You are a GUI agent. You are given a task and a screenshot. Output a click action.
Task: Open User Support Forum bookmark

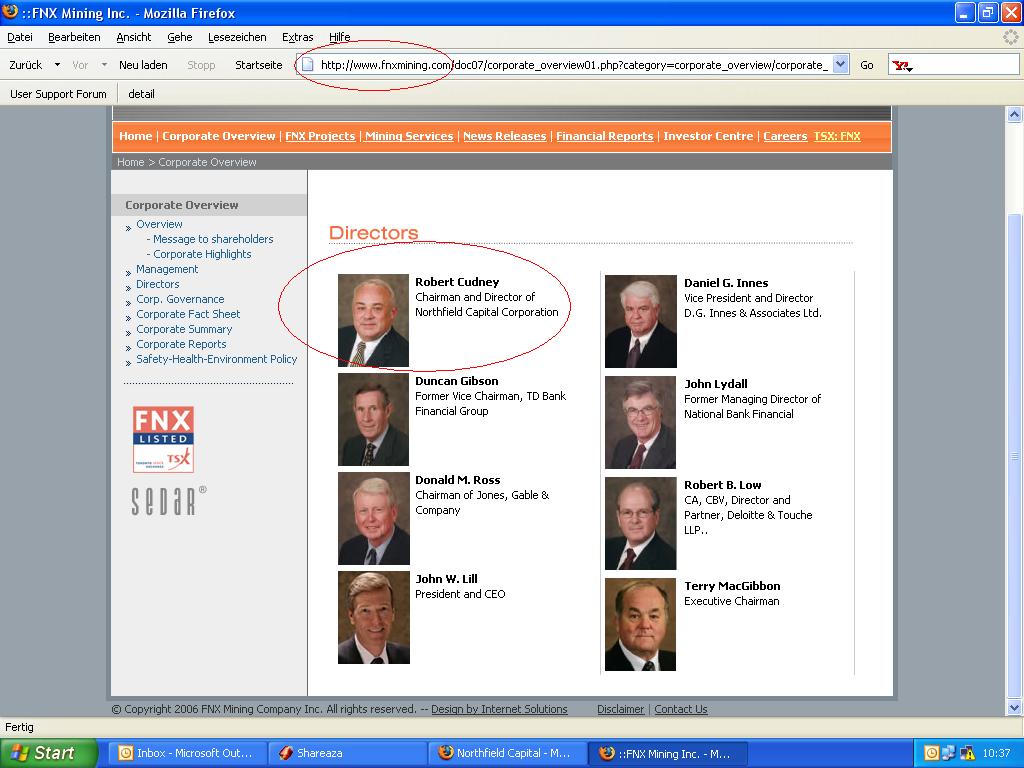click(x=58, y=94)
